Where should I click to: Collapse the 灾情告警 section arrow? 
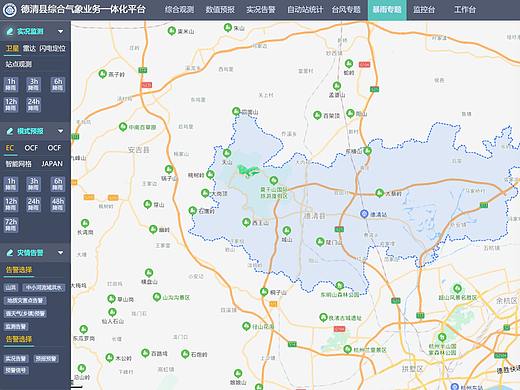coord(60,253)
